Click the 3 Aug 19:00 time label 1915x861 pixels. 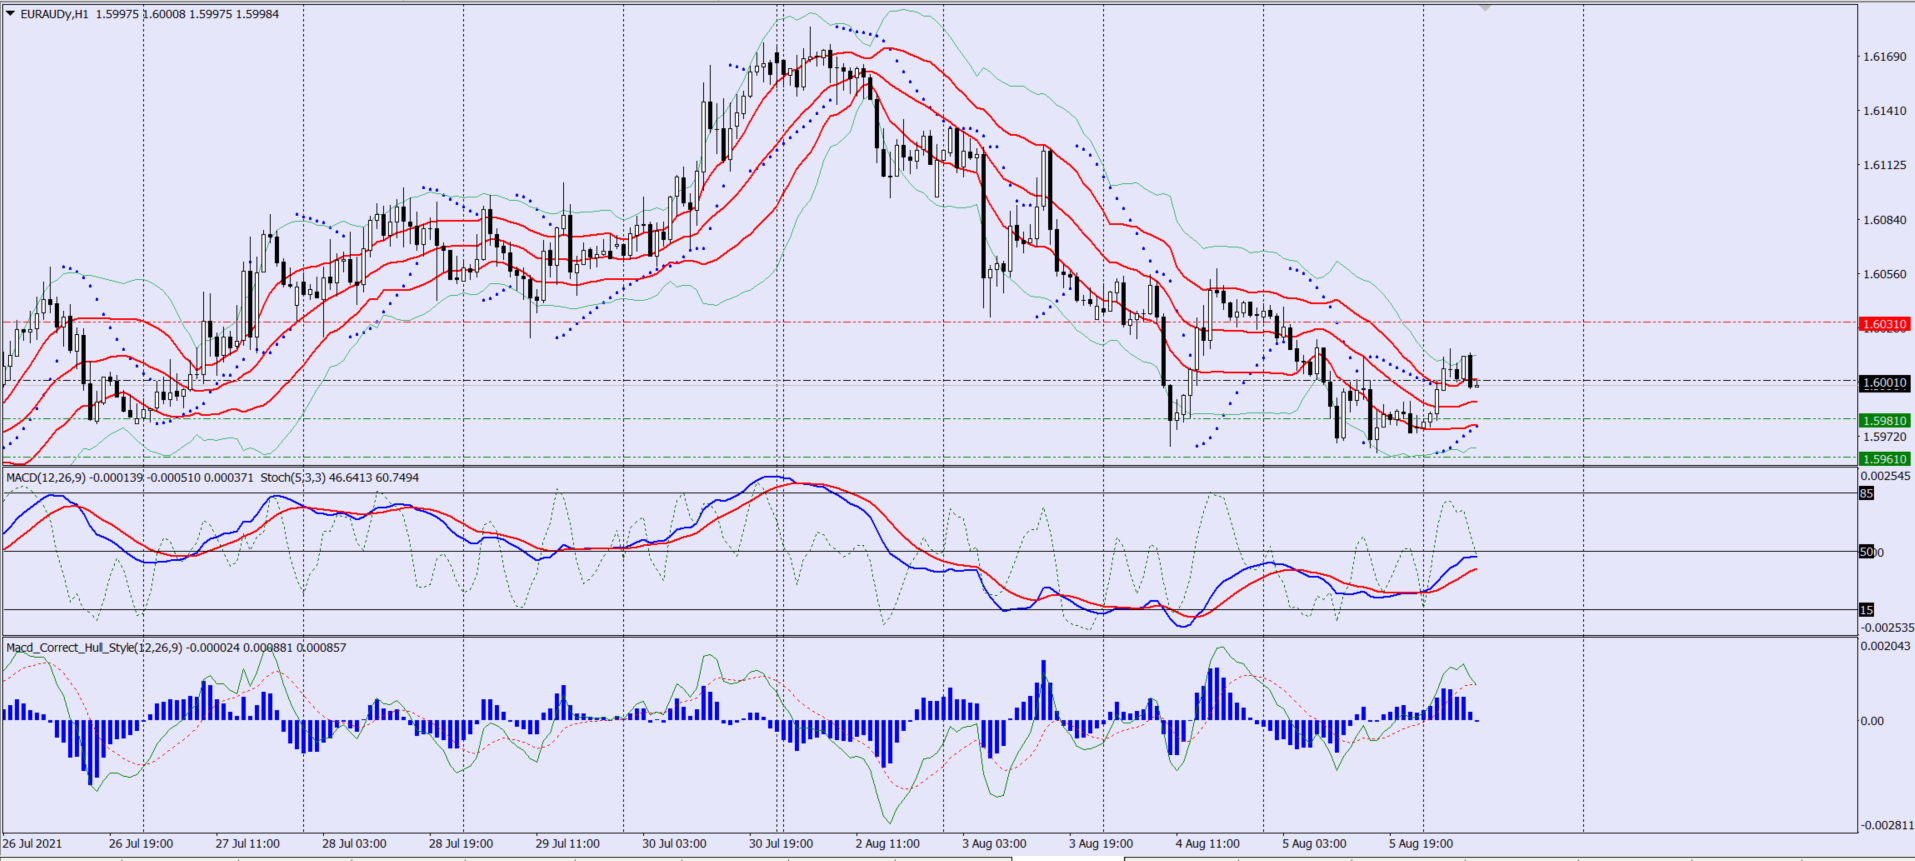pyautogui.click(x=1101, y=844)
